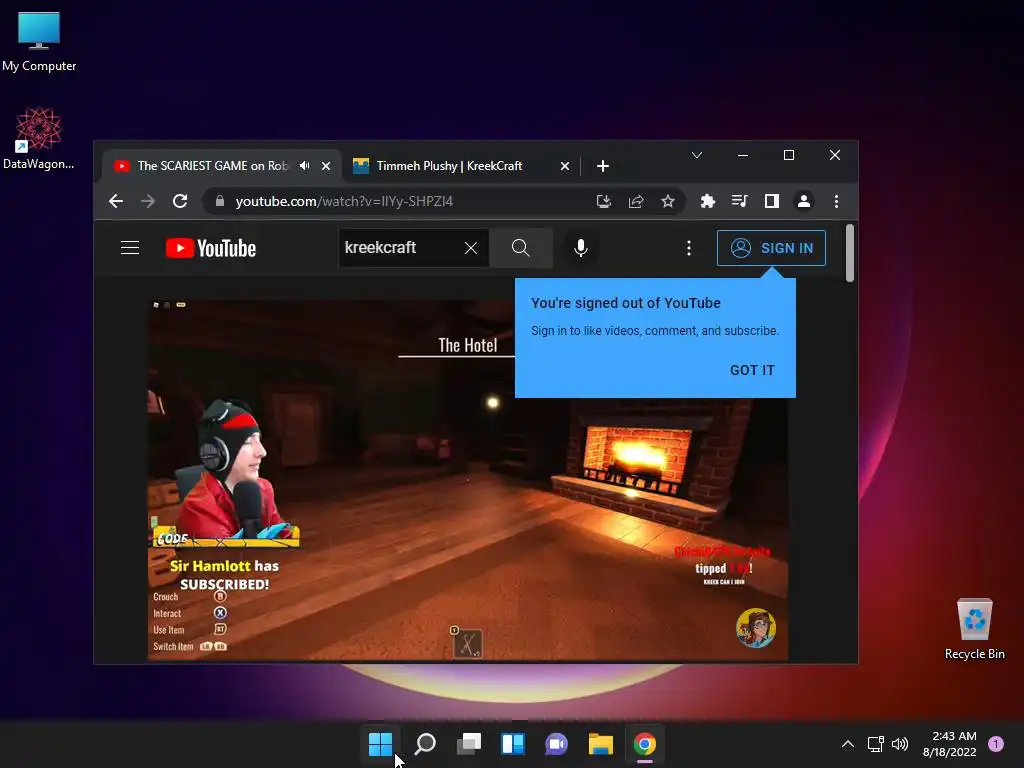This screenshot has width=1024, height=768.
Task: Open the Chrome profile avatar menu
Action: coord(804,201)
